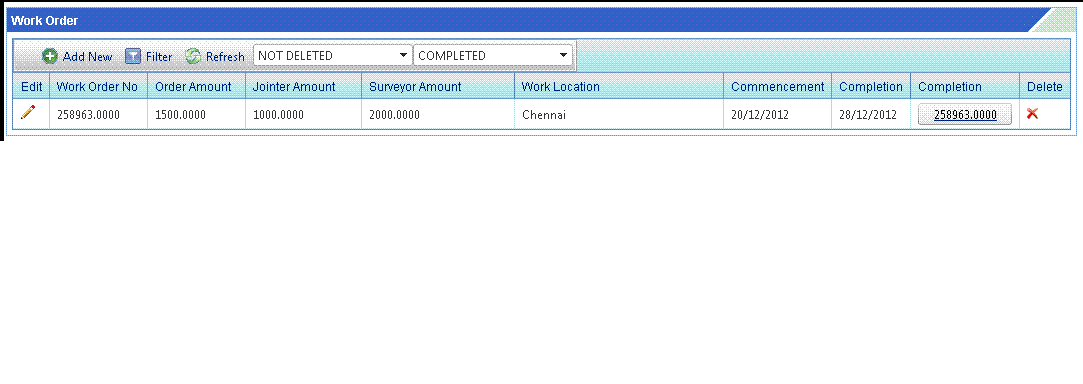Click the Filter label in the toolbar
Image resolution: width=1083 pixels, height=384 pixels.
[x=159, y=57]
